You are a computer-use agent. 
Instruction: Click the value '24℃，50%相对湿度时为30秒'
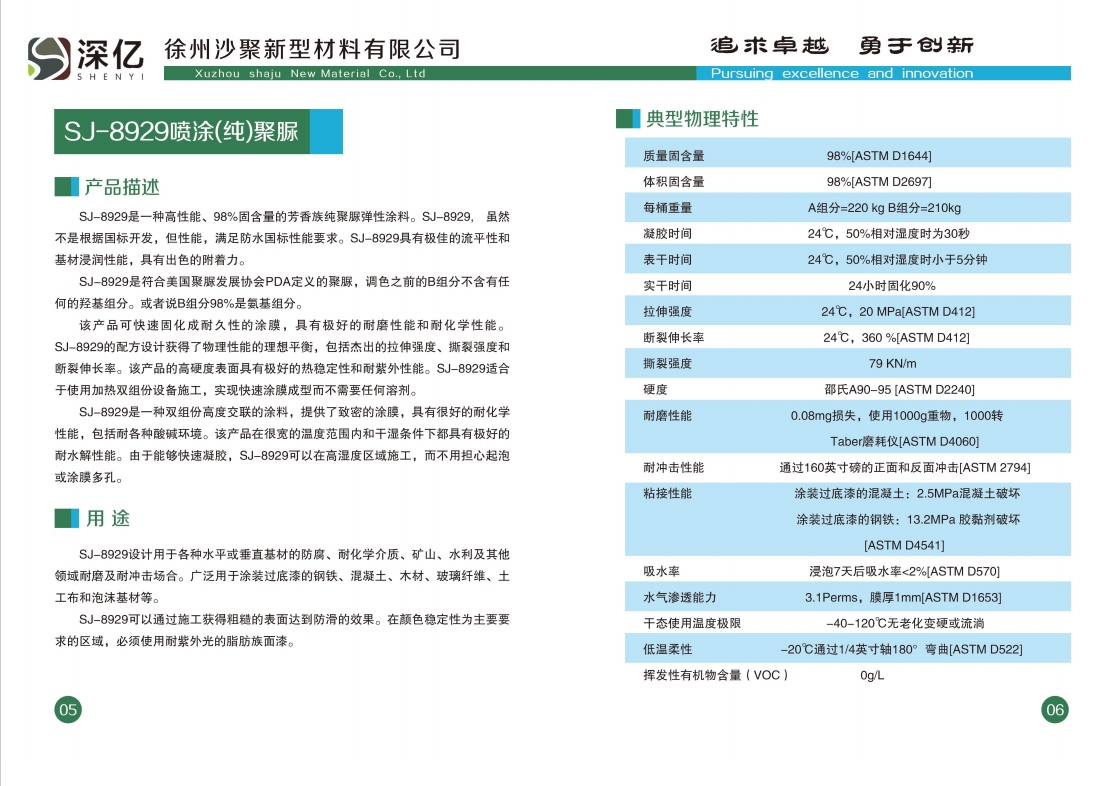pos(889,234)
